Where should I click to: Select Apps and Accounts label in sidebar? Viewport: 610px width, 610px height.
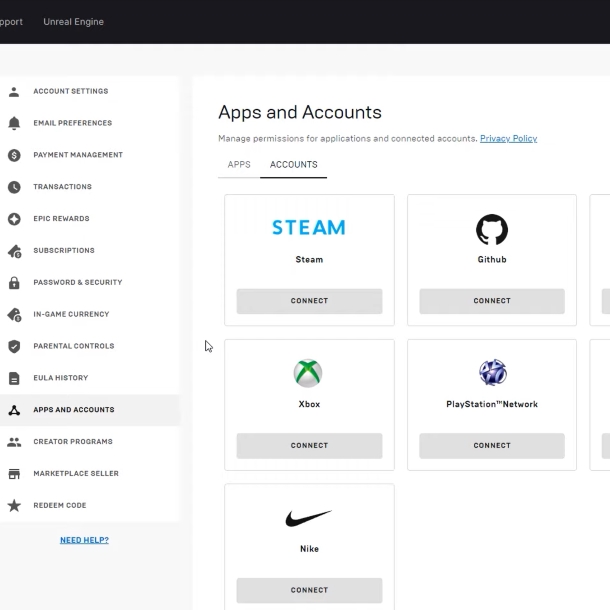pos(74,410)
